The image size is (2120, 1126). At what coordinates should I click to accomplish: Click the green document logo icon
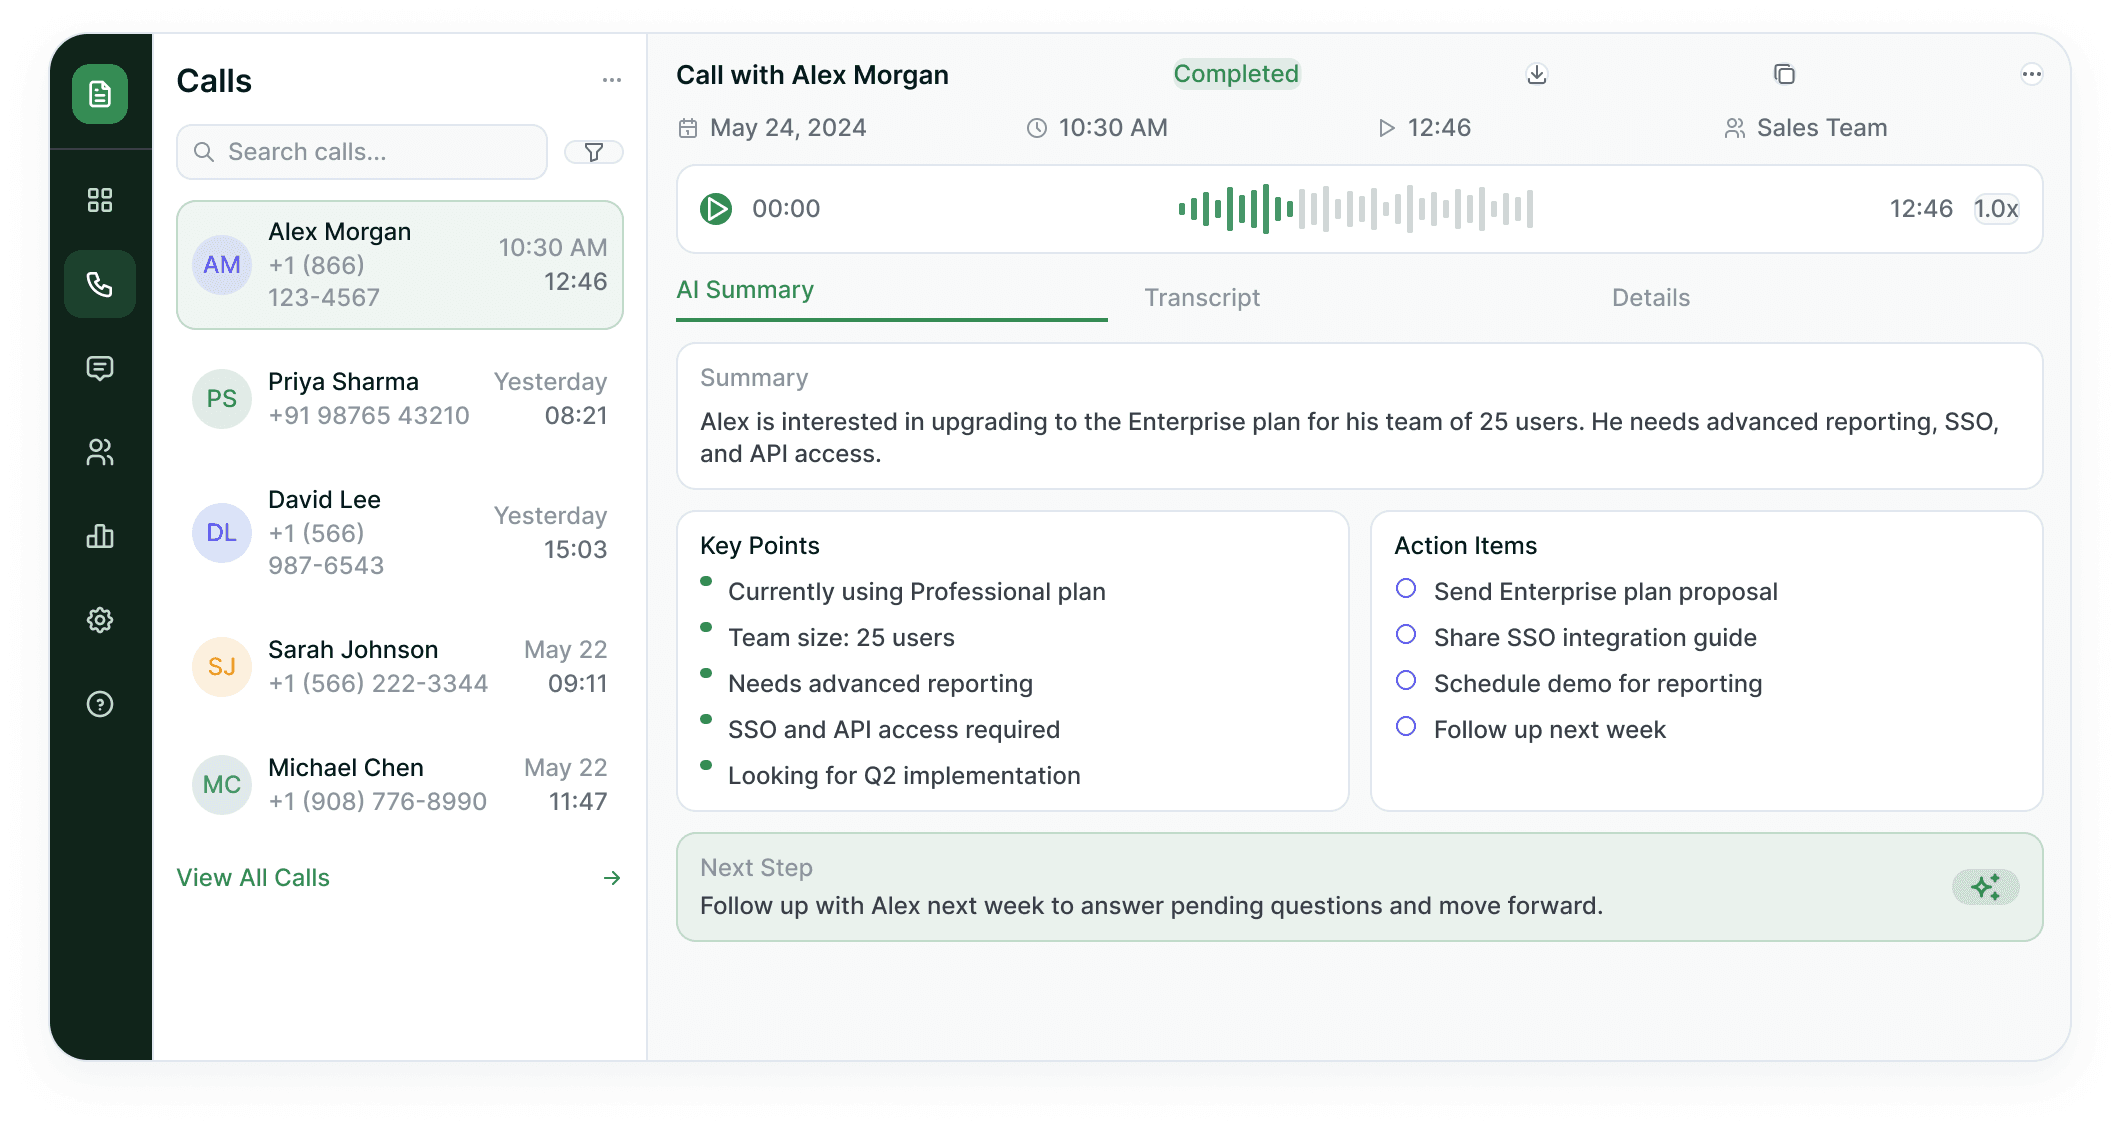(x=100, y=94)
